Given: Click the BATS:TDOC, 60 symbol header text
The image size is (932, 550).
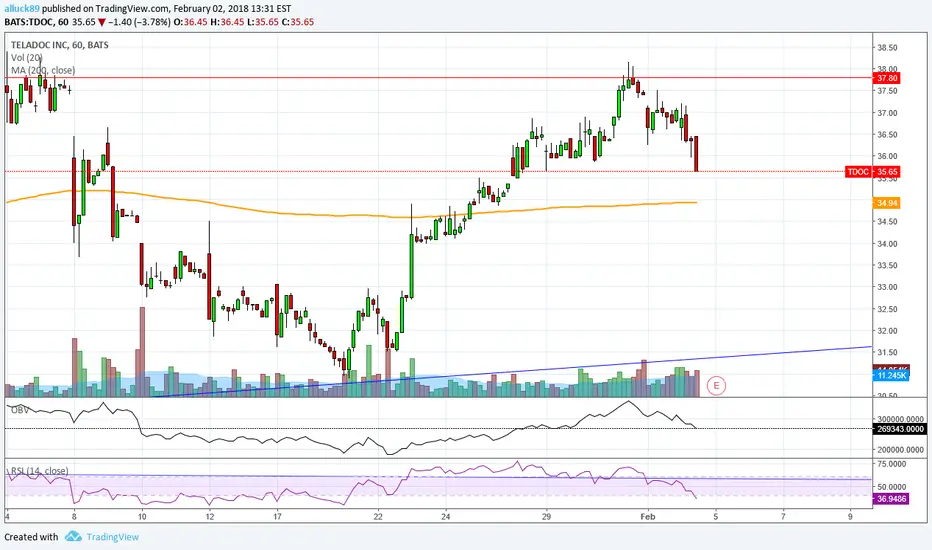Looking at the screenshot, I should click(x=36, y=22).
